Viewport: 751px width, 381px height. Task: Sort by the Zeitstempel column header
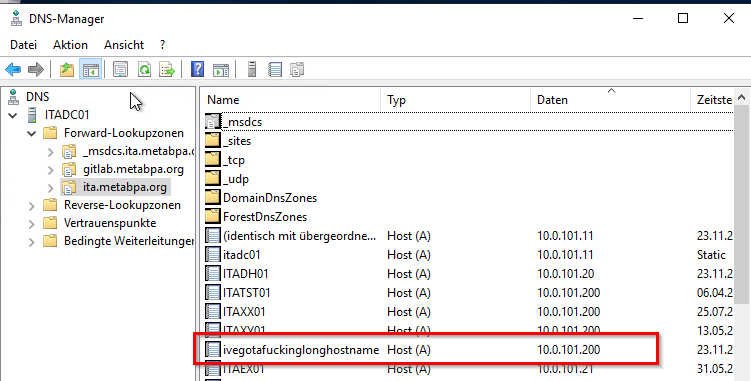712,100
